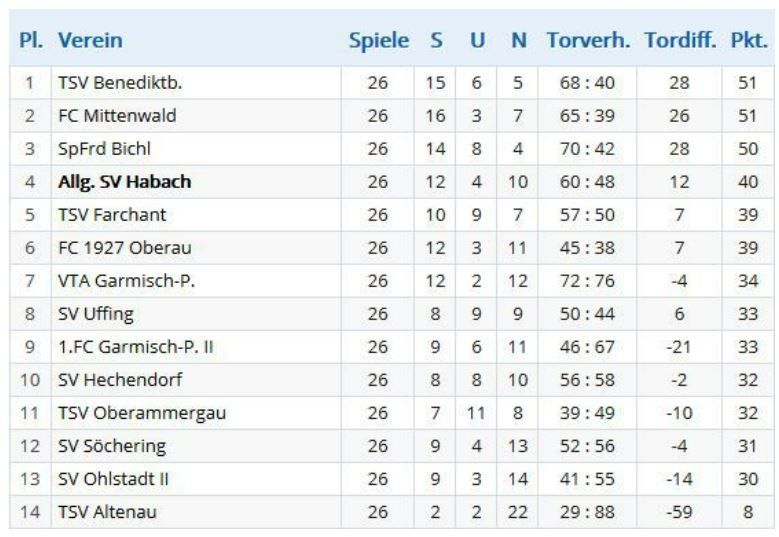Open the FC Mittenwald team link
Viewport: 779px width, 537px height.
pos(117,116)
